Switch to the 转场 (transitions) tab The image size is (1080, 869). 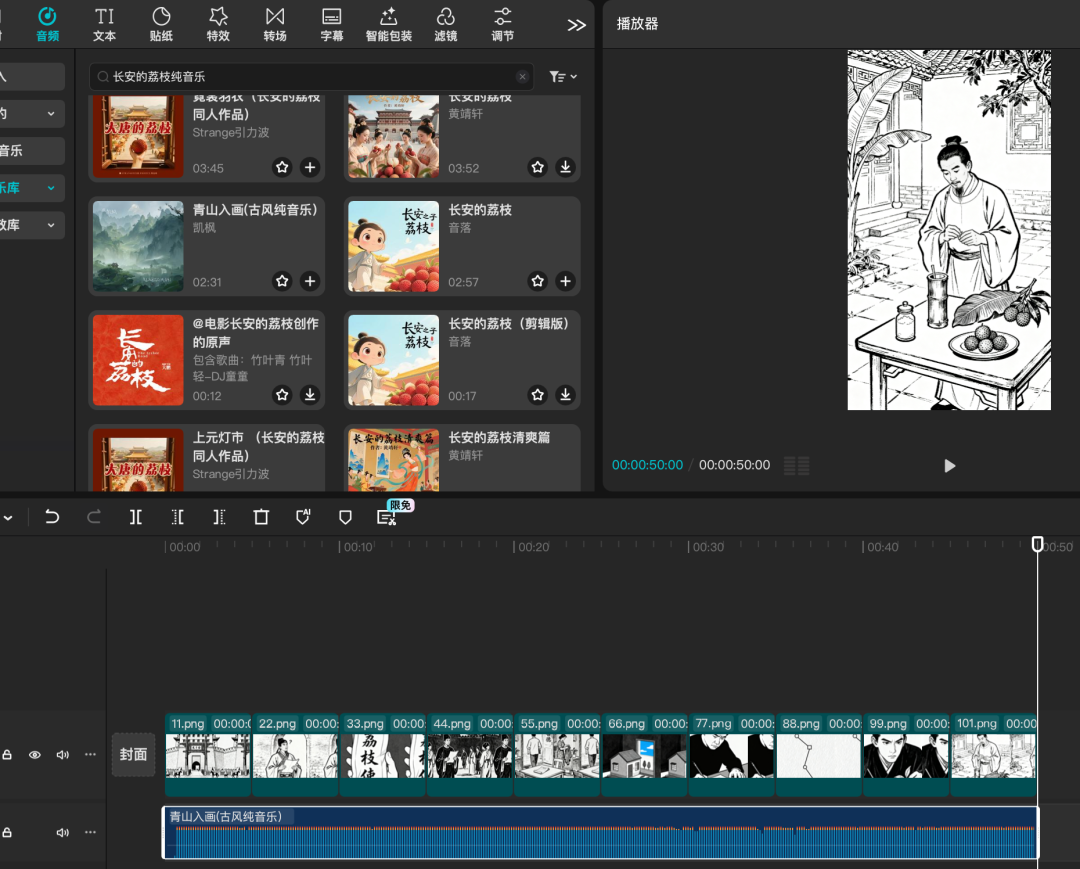(x=275, y=24)
